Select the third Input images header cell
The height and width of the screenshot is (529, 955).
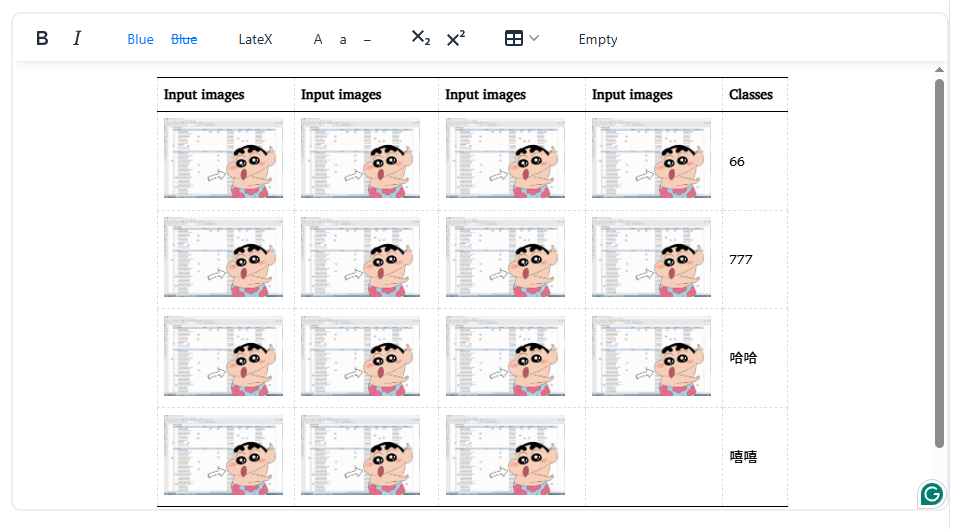(512, 94)
